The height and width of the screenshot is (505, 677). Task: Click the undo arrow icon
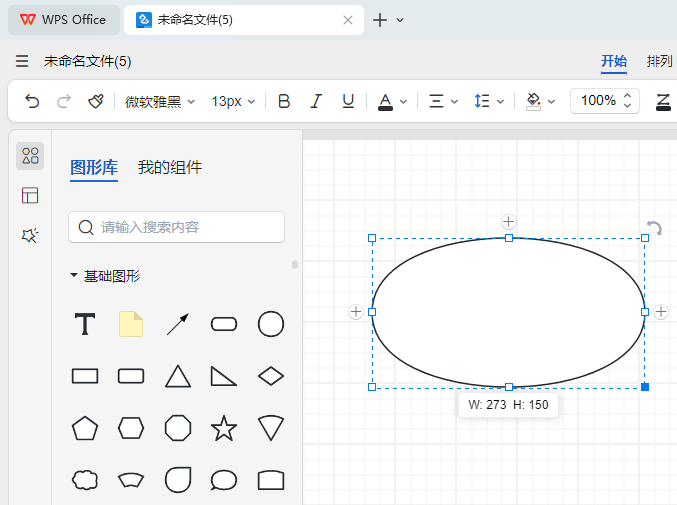click(32, 101)
